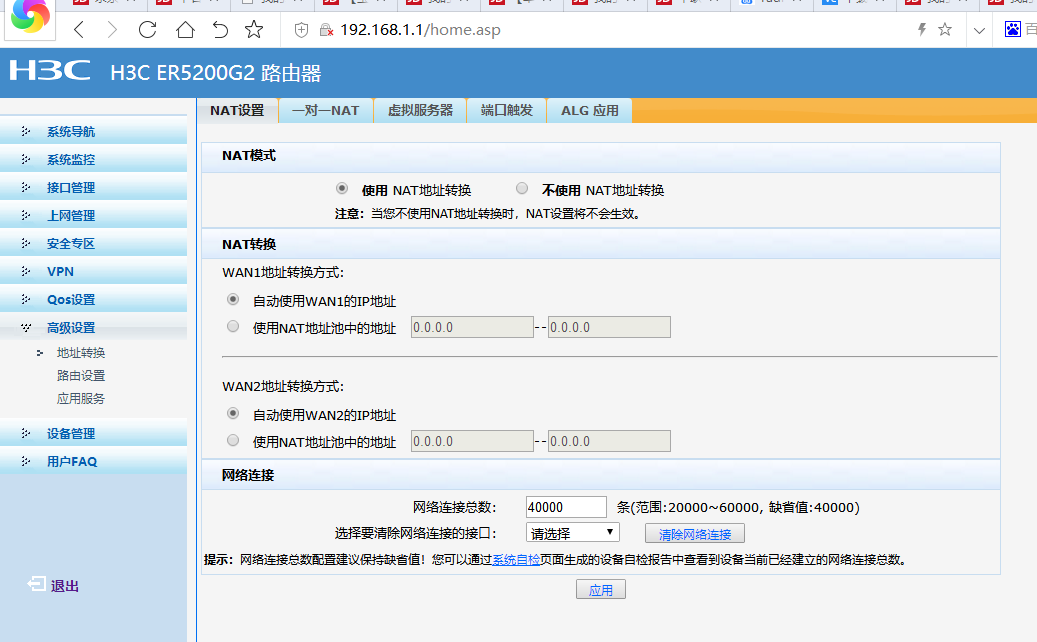The width and height of the screenshot is (1037, 642).
Task: Click WAN2 address pool start IP field
Action: 472,441
